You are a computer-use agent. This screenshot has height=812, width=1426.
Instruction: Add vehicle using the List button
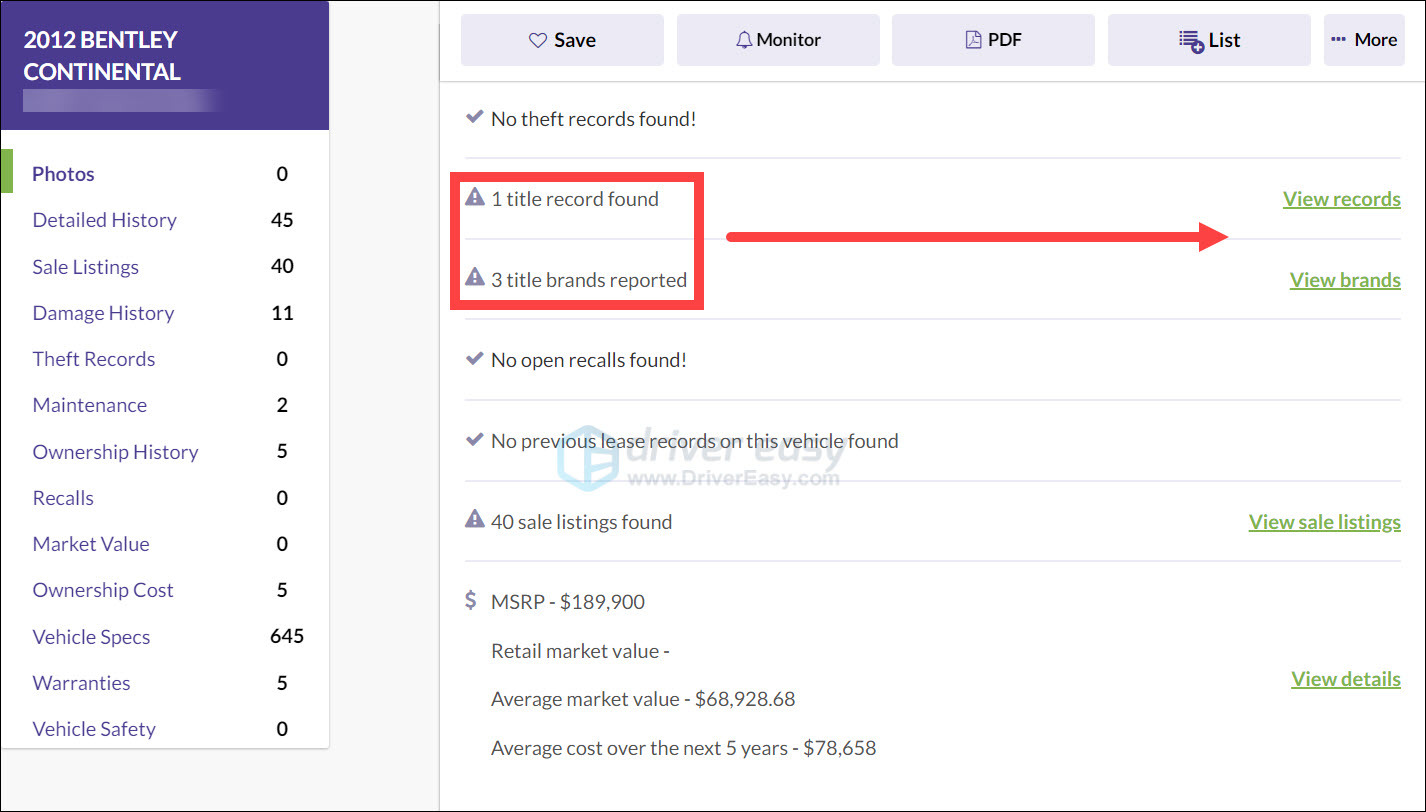1209,40
